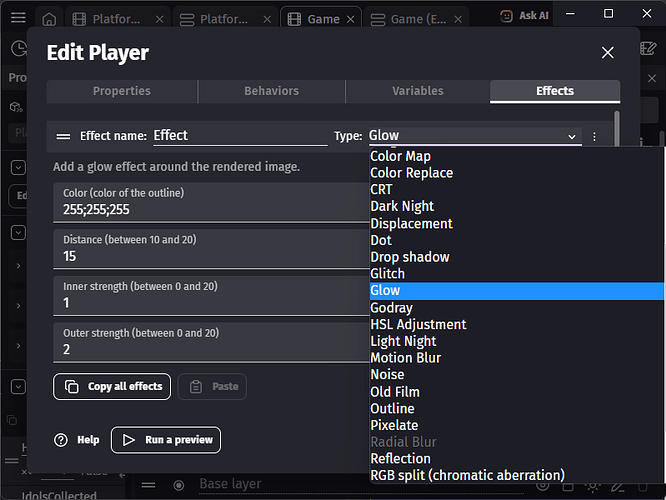Pick Godray in the effect types

[391, 308]
